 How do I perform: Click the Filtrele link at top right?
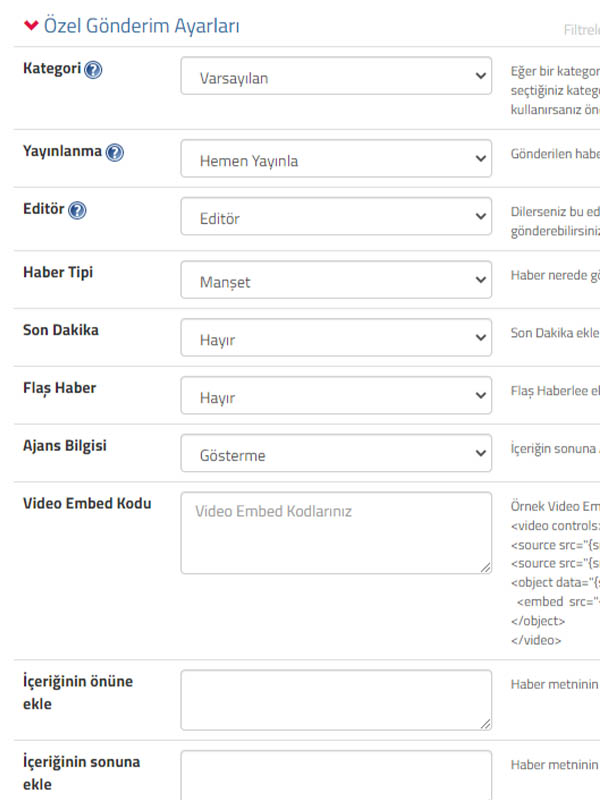[581, 30]
